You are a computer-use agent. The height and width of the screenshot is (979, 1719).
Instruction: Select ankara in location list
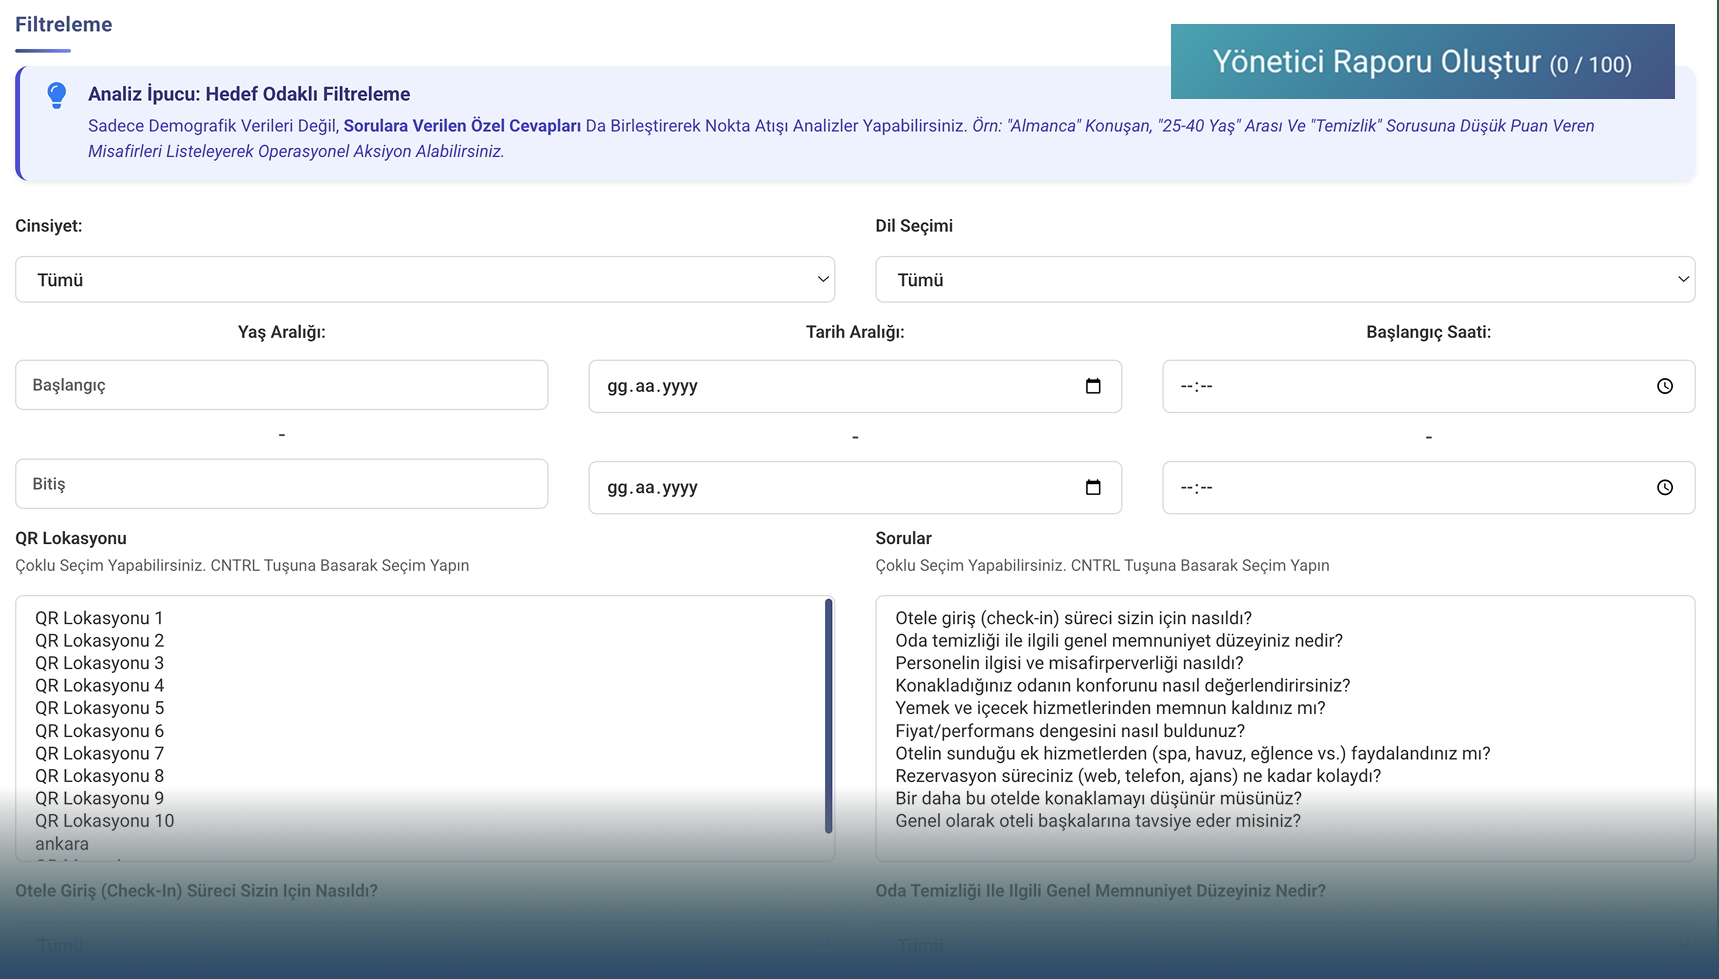(x=62, y=844)
